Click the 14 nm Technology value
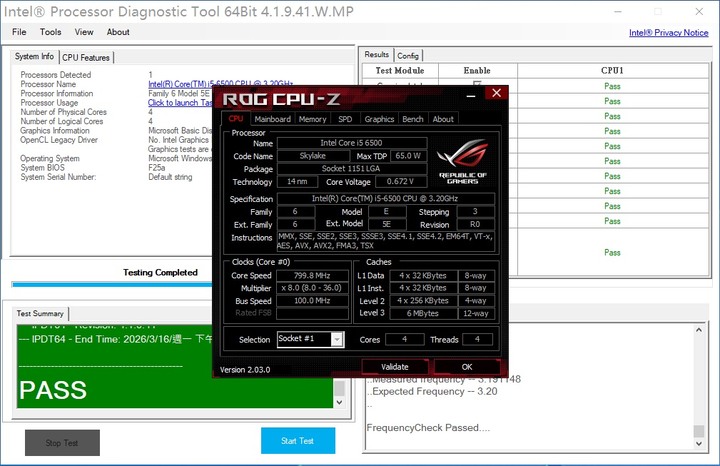 [298, 181]
